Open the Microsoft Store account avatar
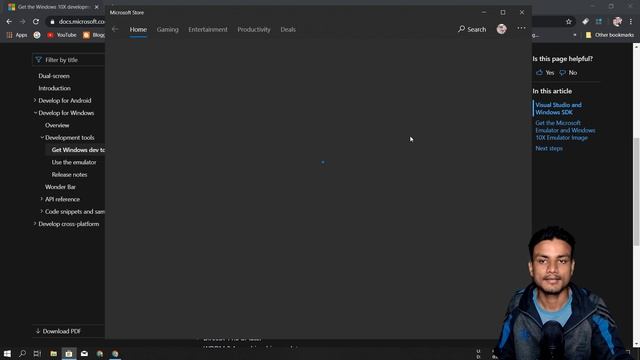This screenshot has height=360, width=640. [x=501, y=29]
